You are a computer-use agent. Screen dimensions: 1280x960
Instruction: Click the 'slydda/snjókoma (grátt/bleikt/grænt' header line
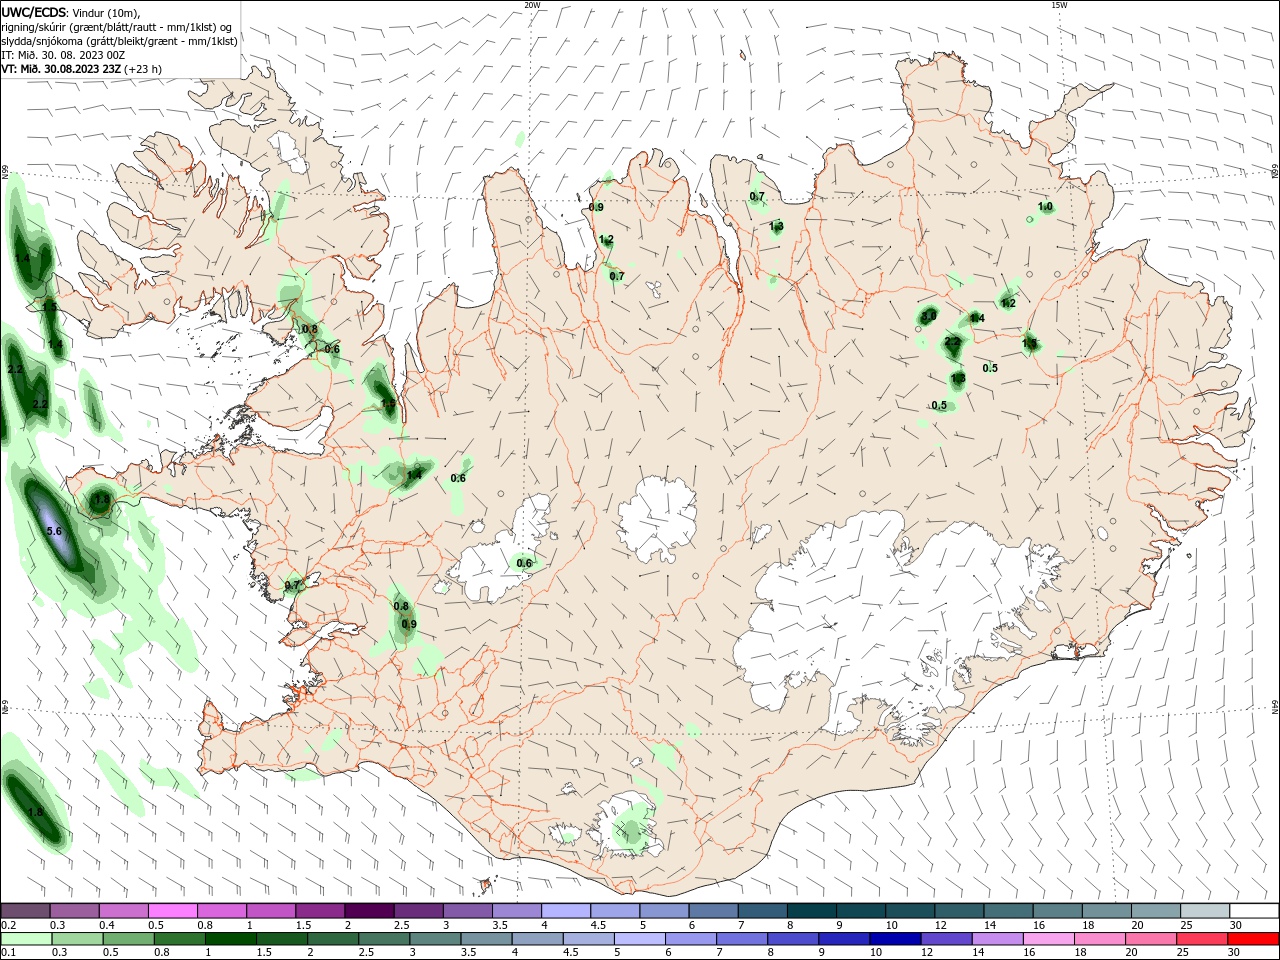click(120, 41)
